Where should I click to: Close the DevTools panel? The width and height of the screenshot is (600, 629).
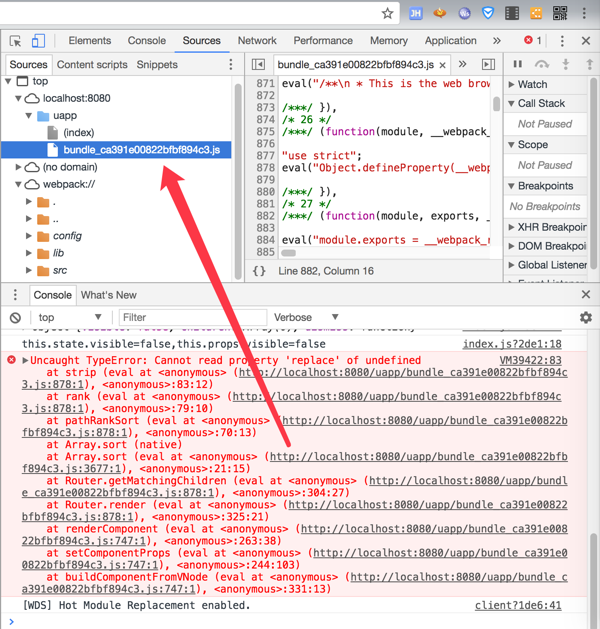point(586,41)
